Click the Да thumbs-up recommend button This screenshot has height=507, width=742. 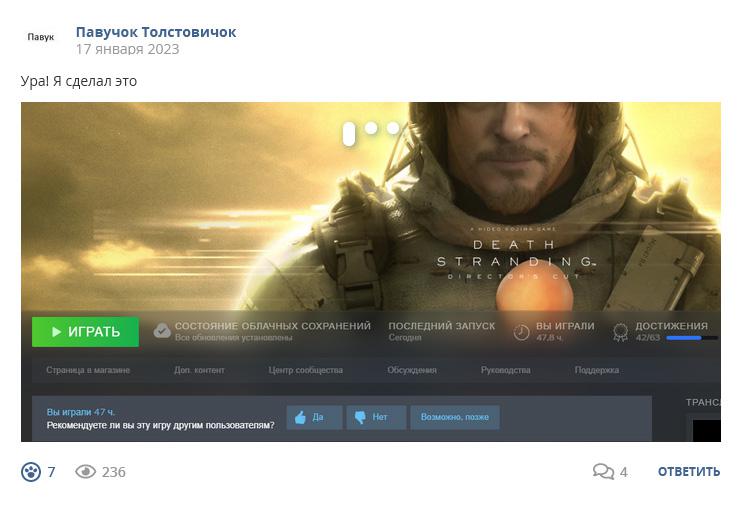pyautogui.click(x=314, y=418)
